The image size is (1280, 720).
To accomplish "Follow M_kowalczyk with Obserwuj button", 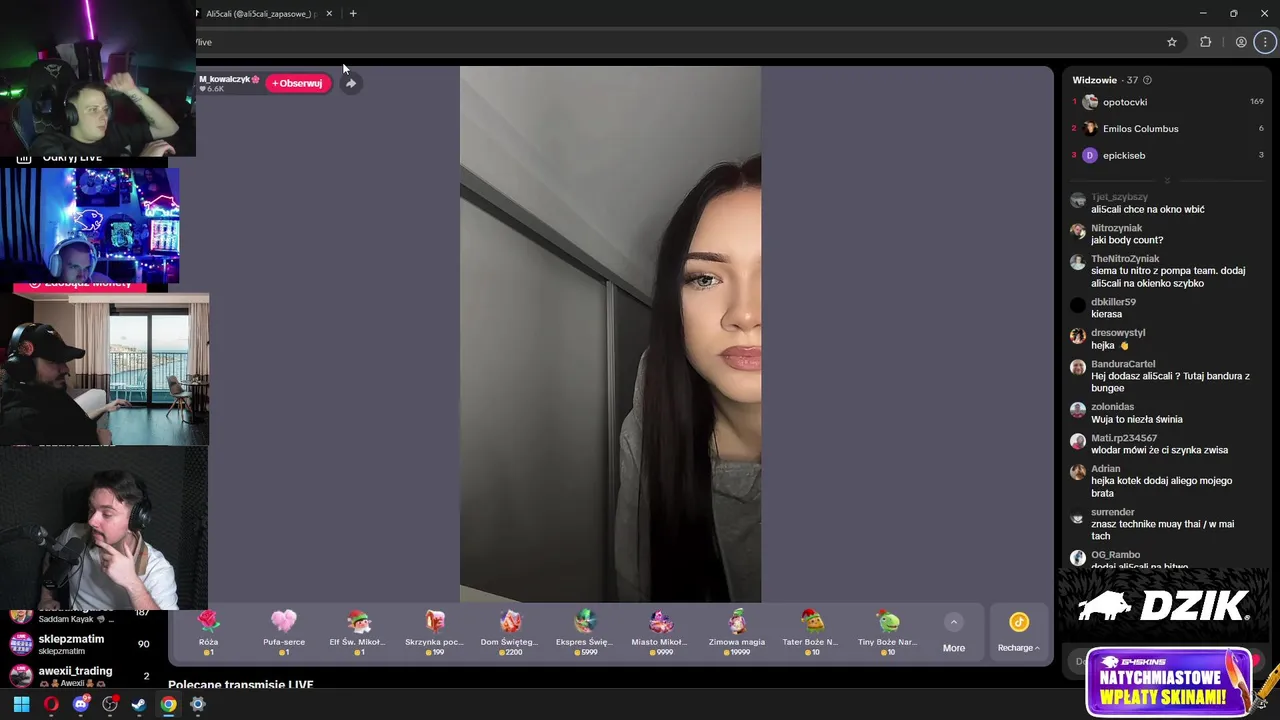I will pos(297,83).
